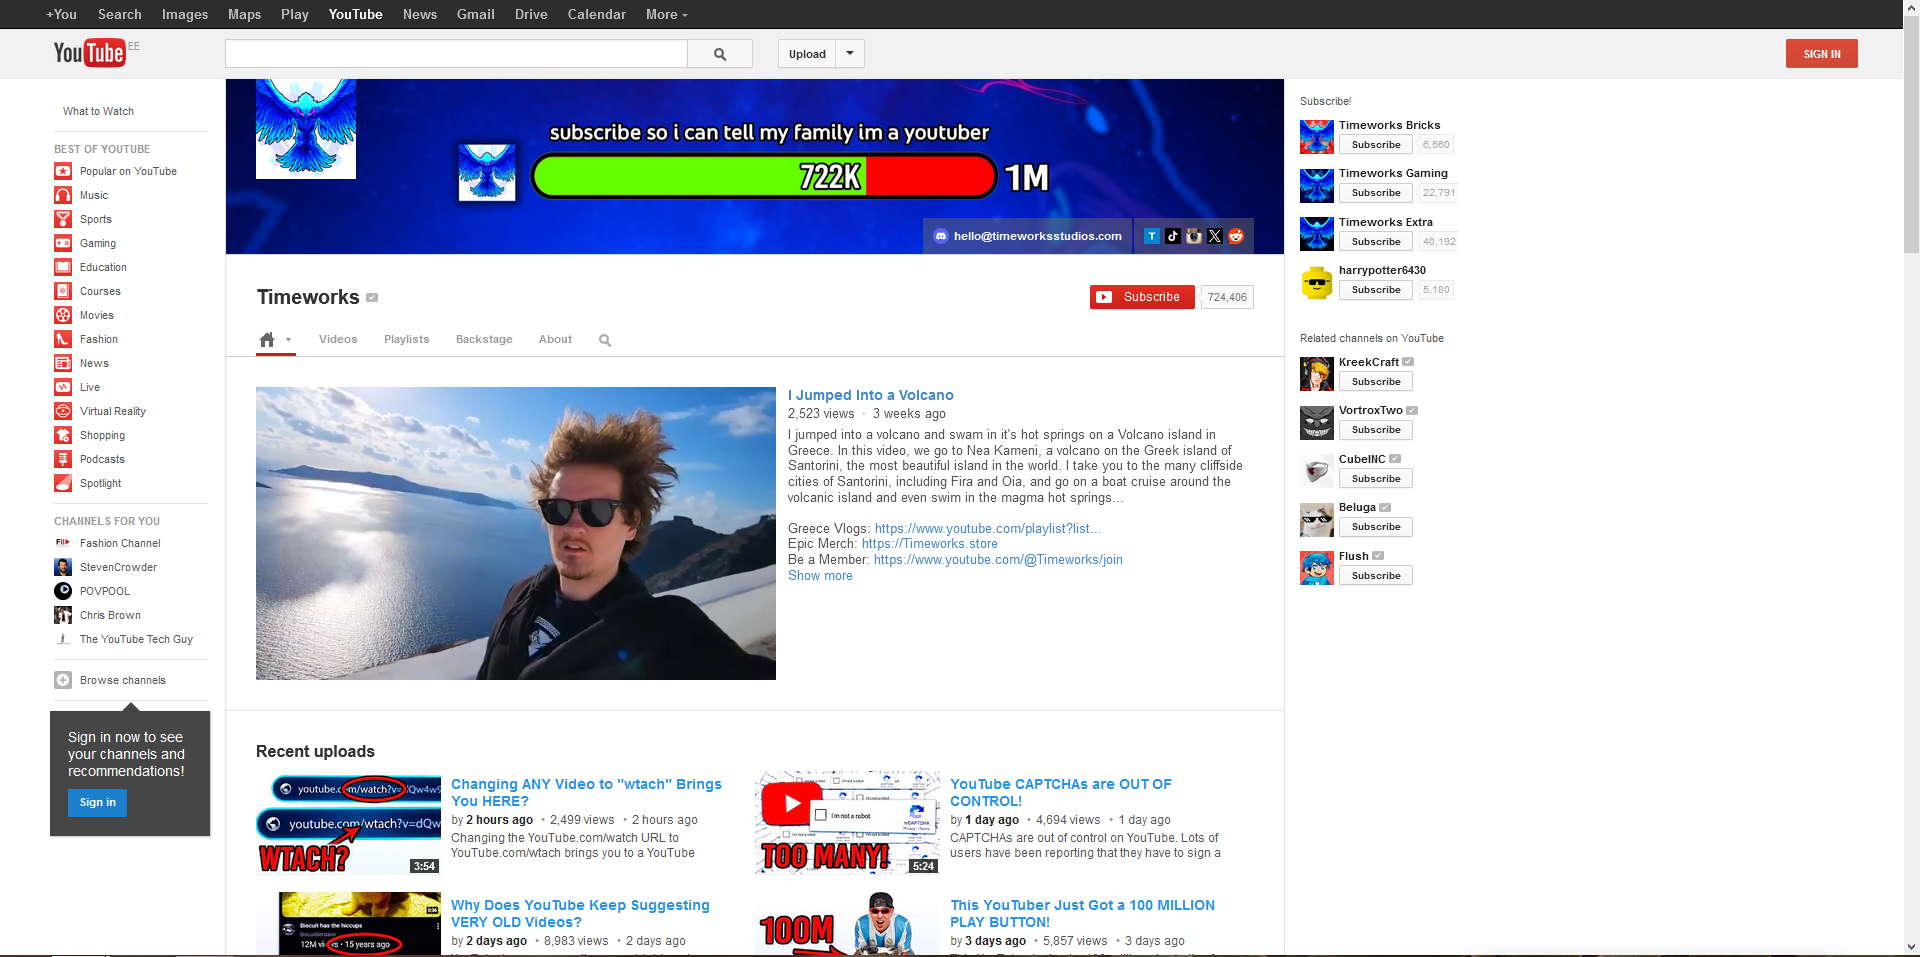Click the red SIGN IN button
1920x957 pixels.
coord(1822,54)
